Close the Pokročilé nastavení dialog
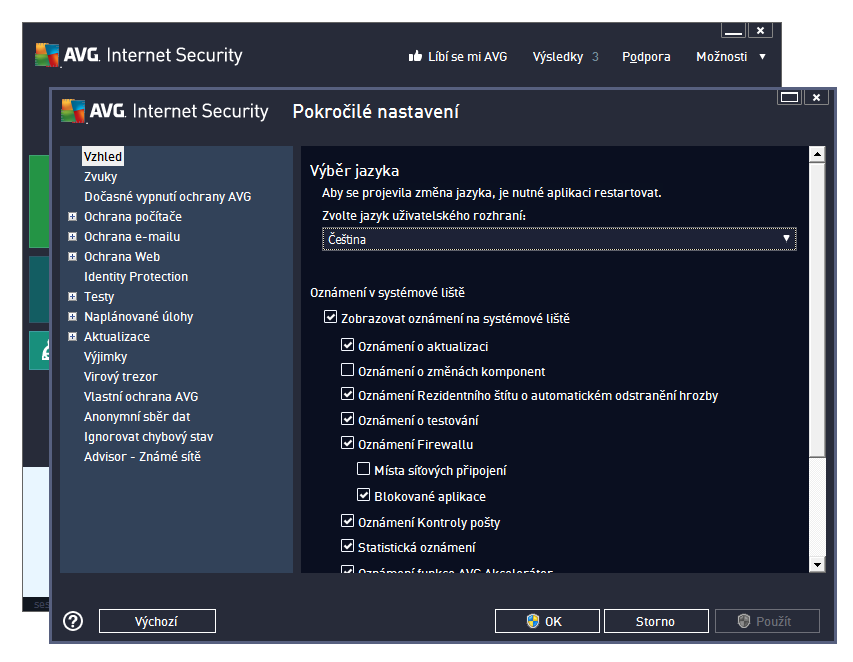Image resolution: width=853 pixels, height=662 pixels. click(x=816, y=97)
